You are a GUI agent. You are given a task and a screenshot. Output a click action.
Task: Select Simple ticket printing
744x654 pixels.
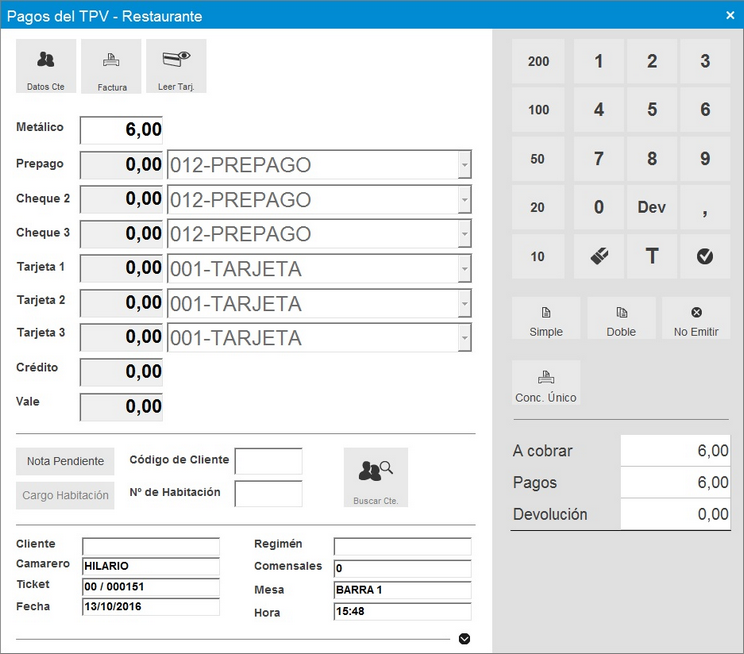coord(546,318)
